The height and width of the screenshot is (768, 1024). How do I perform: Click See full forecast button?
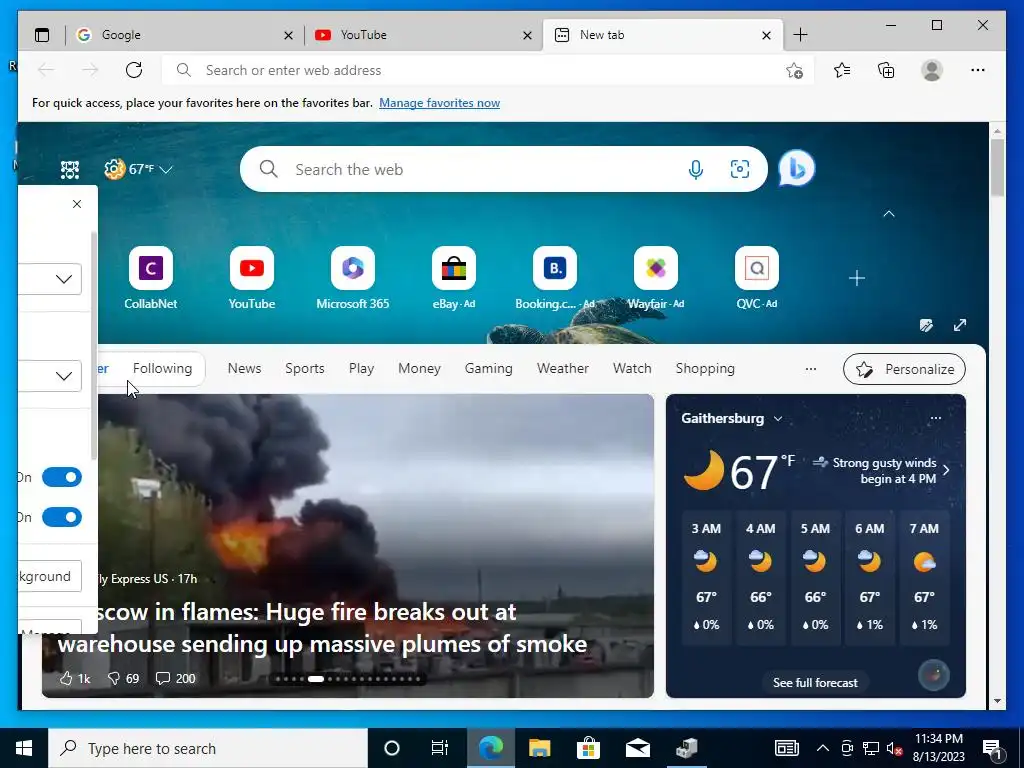coord(815,682)
